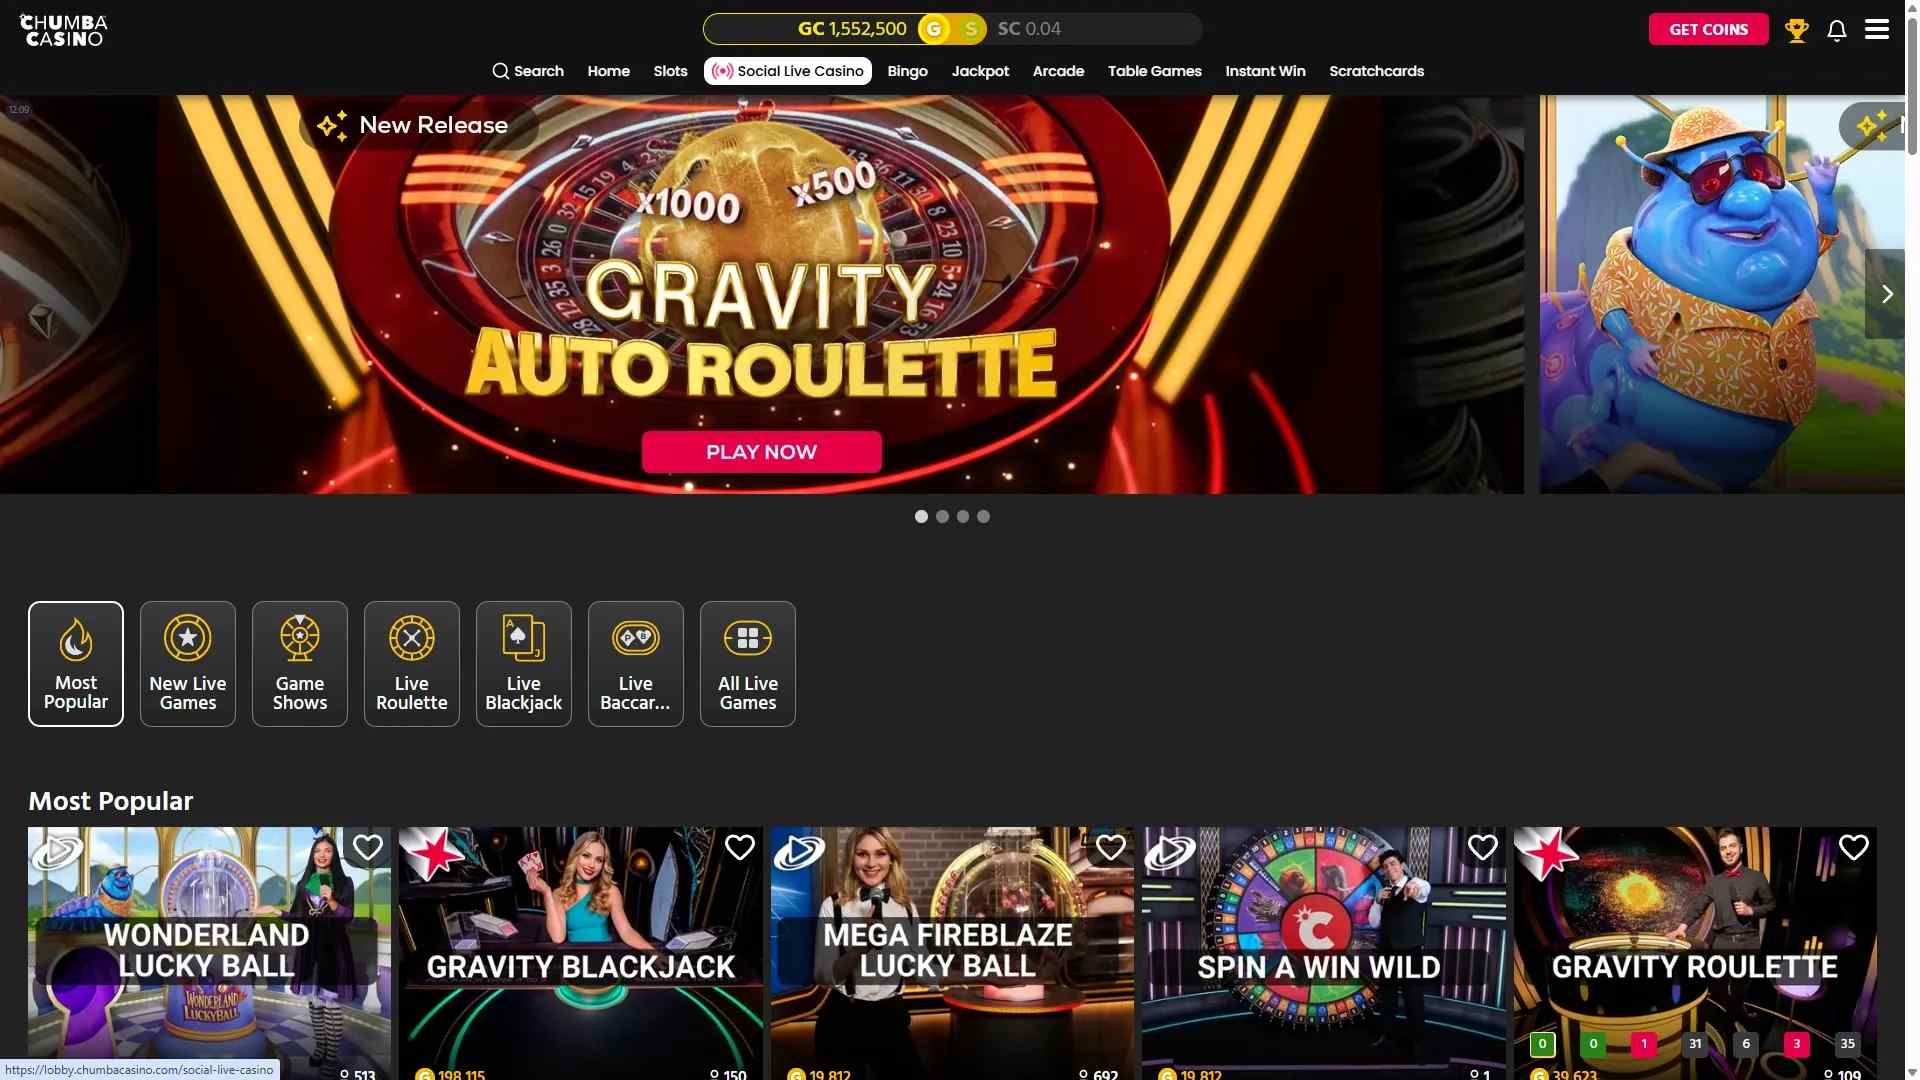Viewport: 1920px width, 1080px height.
Task: Select the Most Popular category tile
Action: pyautogui.click(x=76, y=664)
